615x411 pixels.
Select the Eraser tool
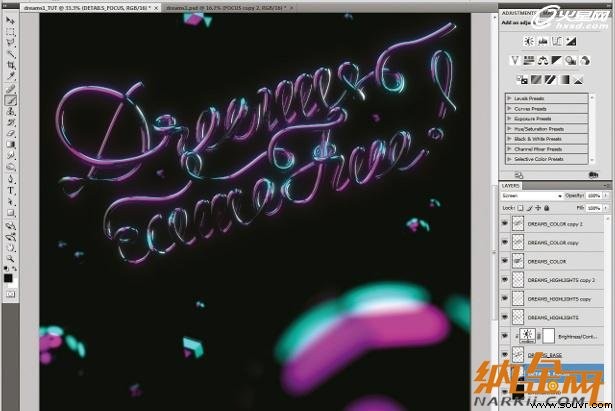tap(11, 133)
